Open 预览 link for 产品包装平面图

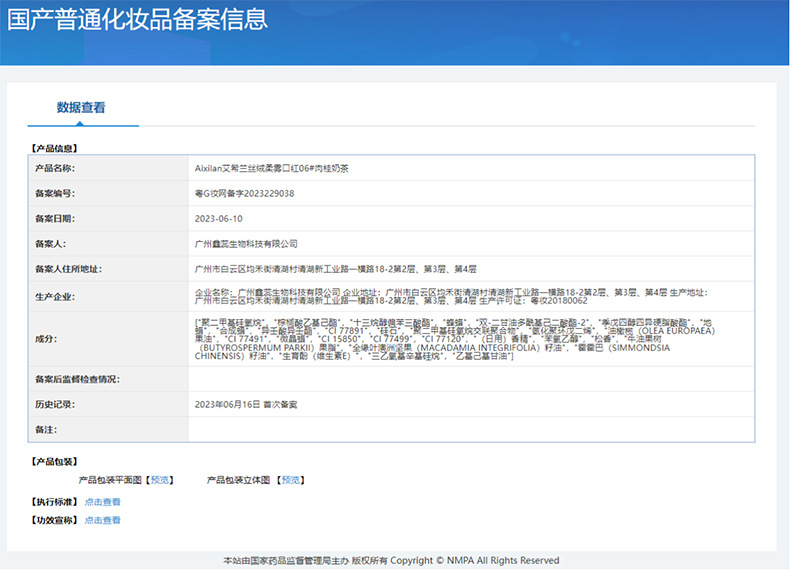160,480
